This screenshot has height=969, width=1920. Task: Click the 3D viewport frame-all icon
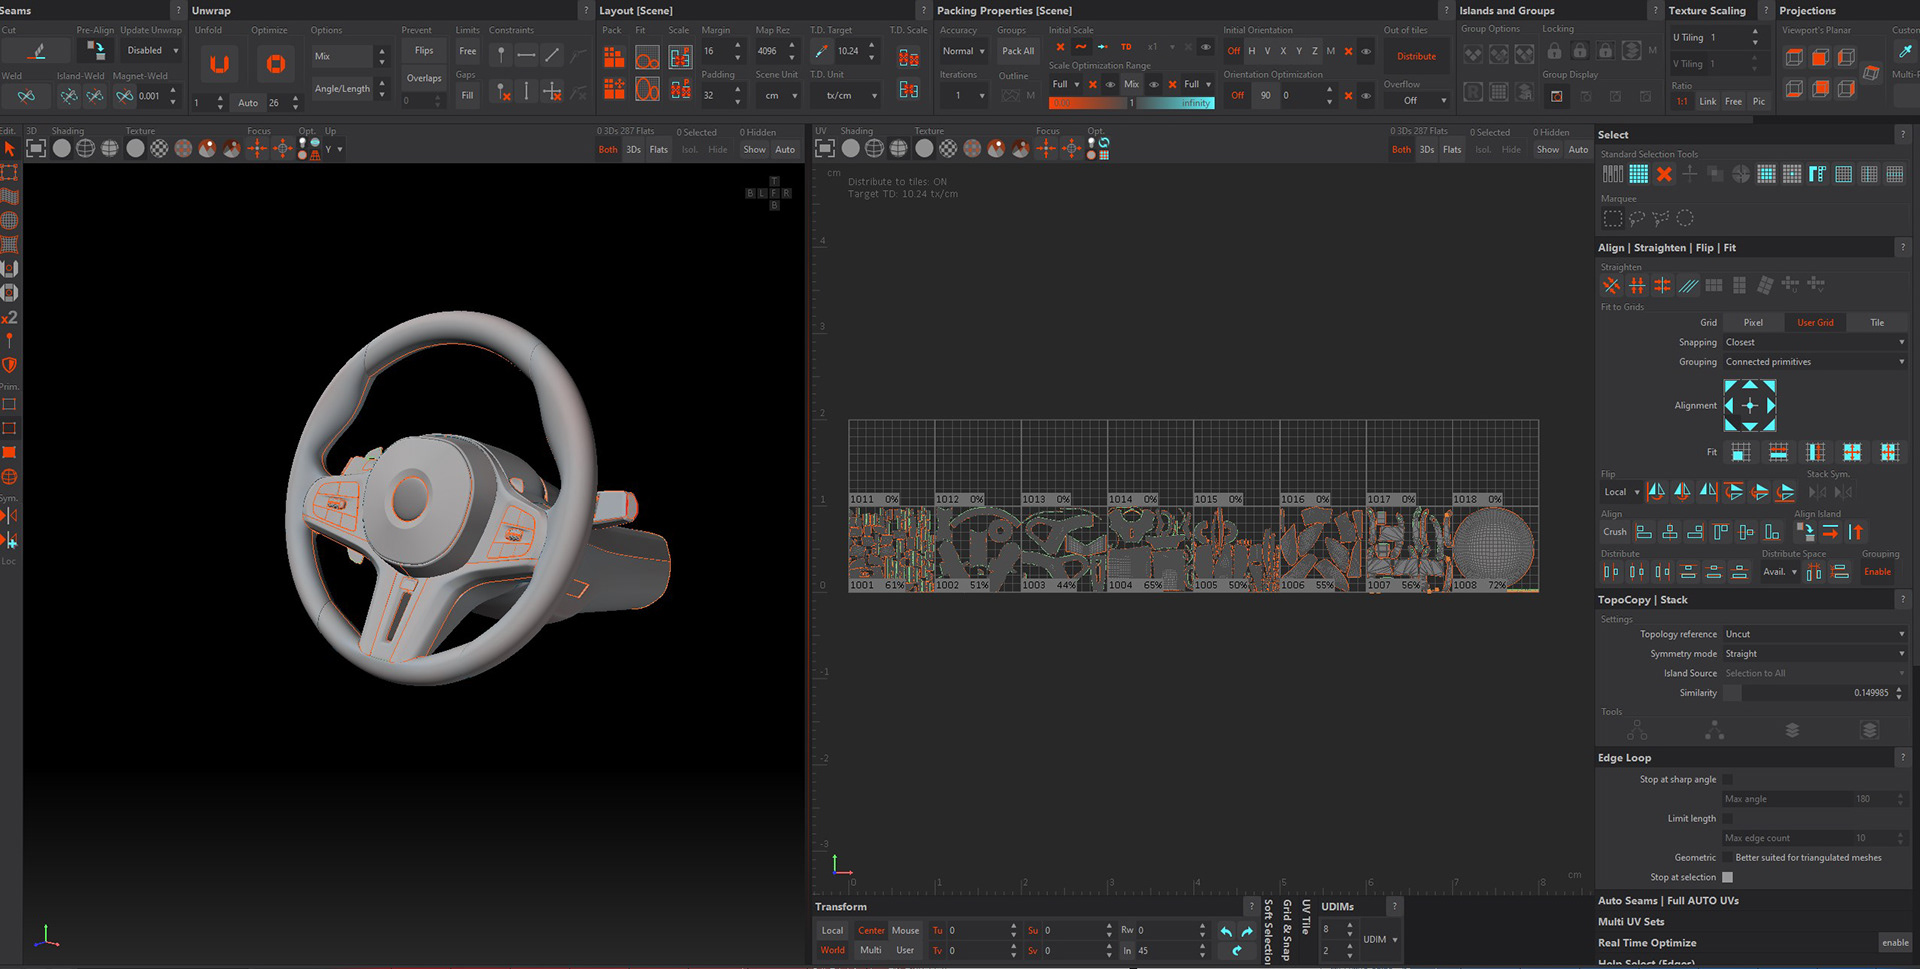click(x=36, y=149)
